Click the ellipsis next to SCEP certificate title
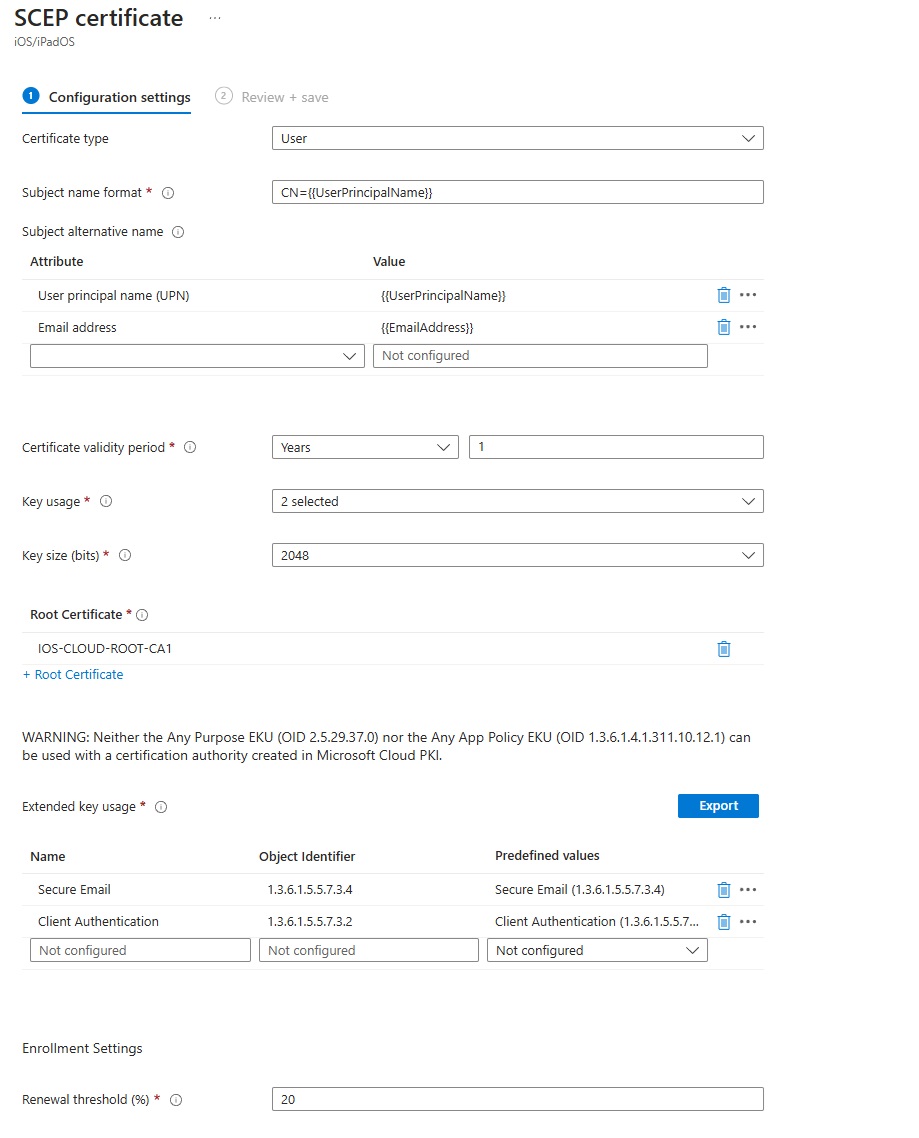 (x=214, y=17)
